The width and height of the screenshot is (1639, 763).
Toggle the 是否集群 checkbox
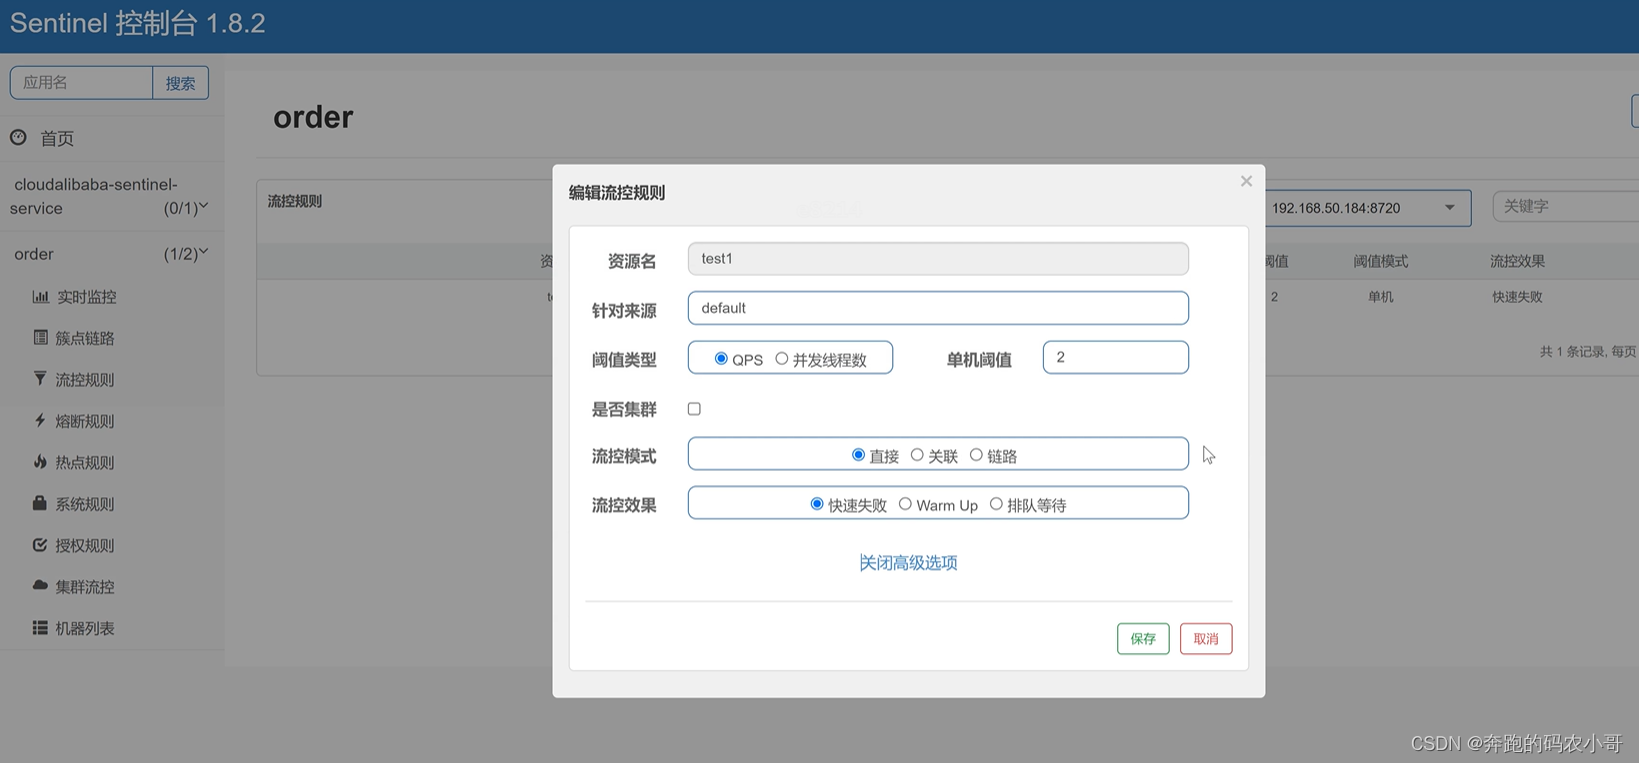click(694, 408)
